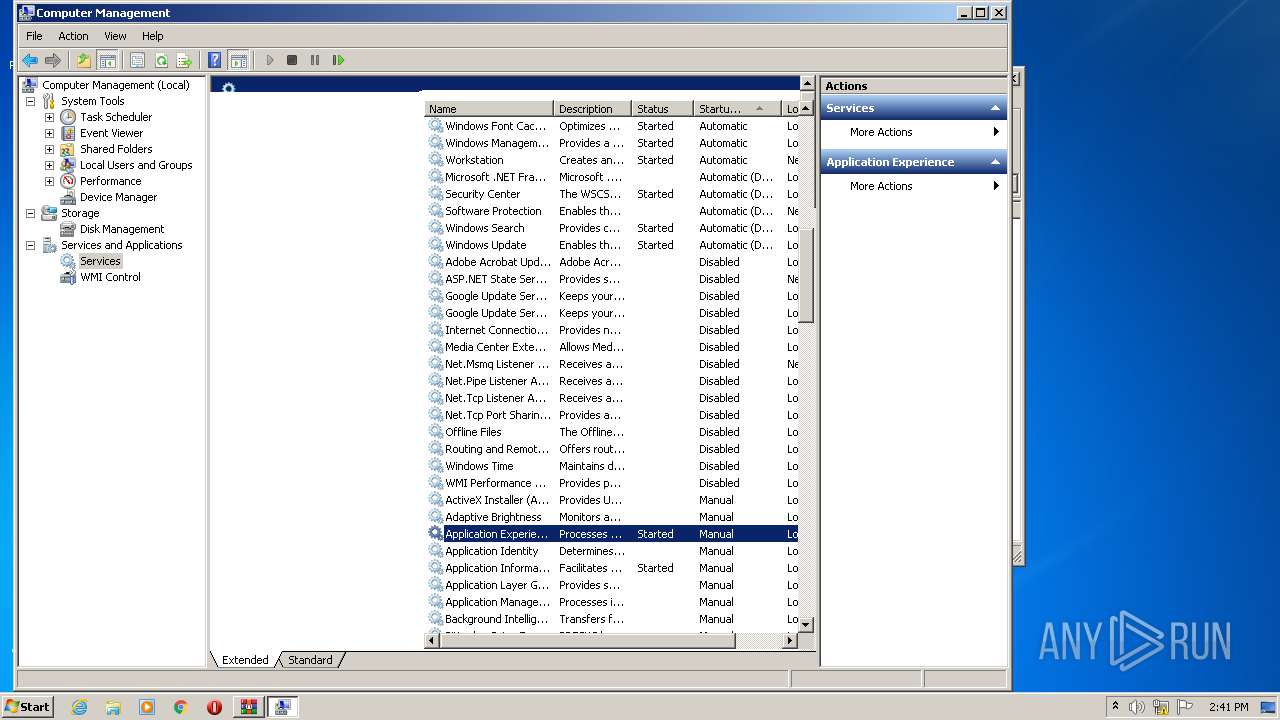Collapse the Services actions section
Screen dimensions: 1280x720
[995, 108]
